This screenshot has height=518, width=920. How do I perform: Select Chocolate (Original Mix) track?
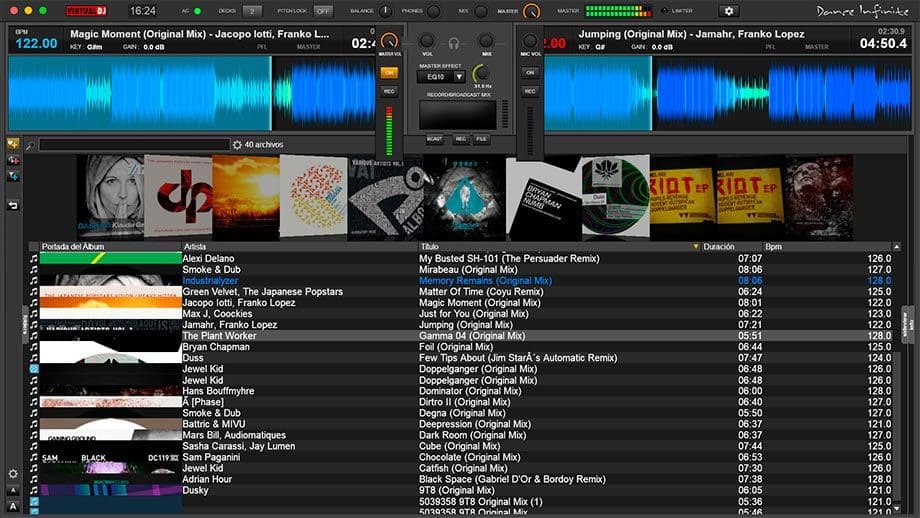(466, 457)
